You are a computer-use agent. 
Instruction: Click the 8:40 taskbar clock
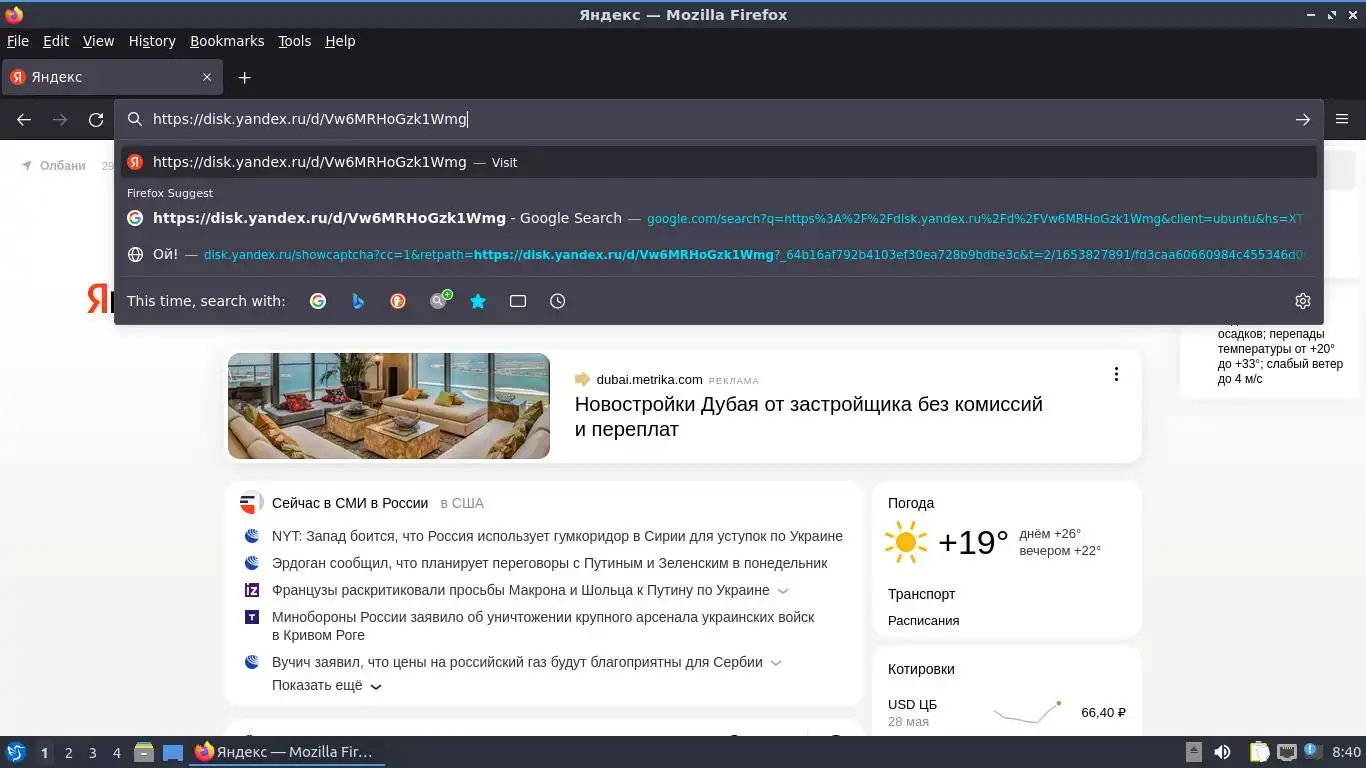[1346, 752]
